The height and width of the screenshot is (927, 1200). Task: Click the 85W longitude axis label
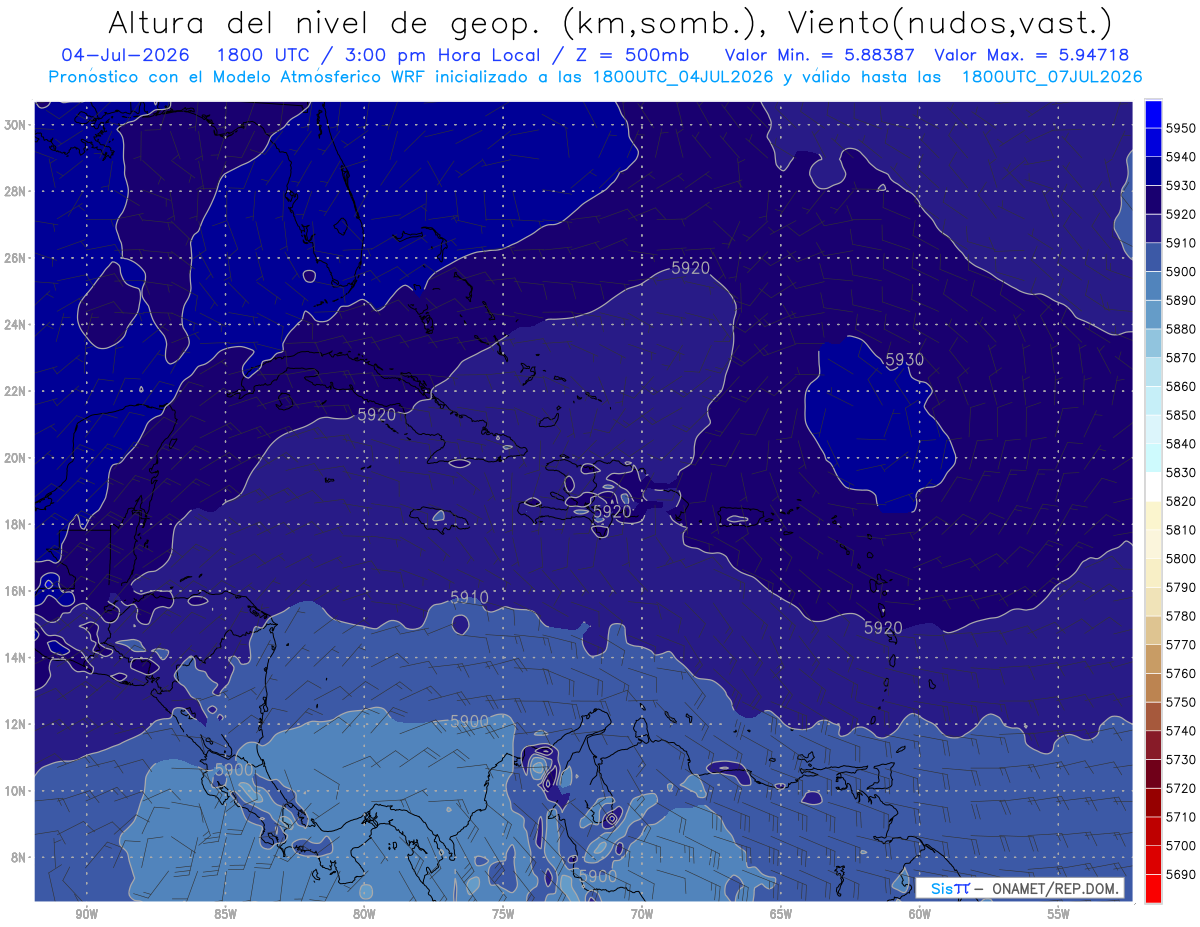tap(225, 914)
